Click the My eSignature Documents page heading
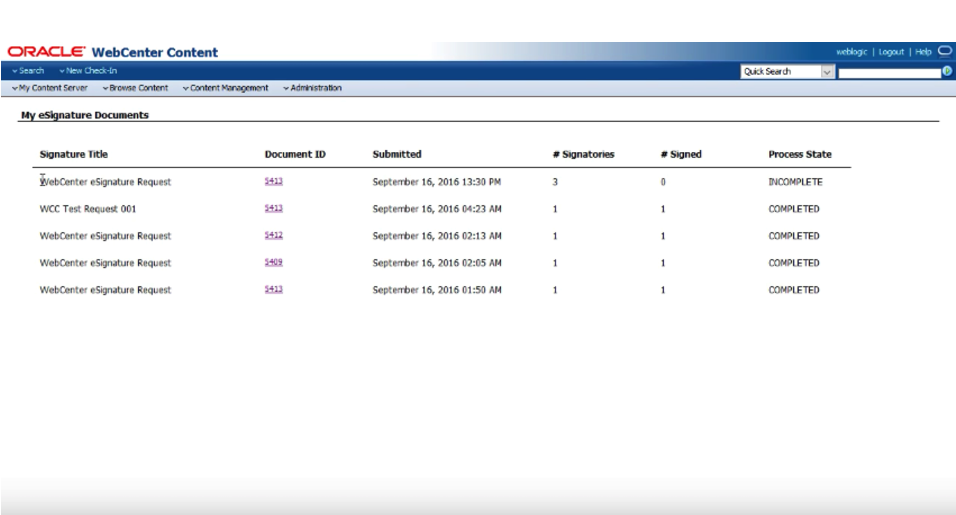Image resolution: width=956 pixels, height=515 pixels. click(85, 115)
